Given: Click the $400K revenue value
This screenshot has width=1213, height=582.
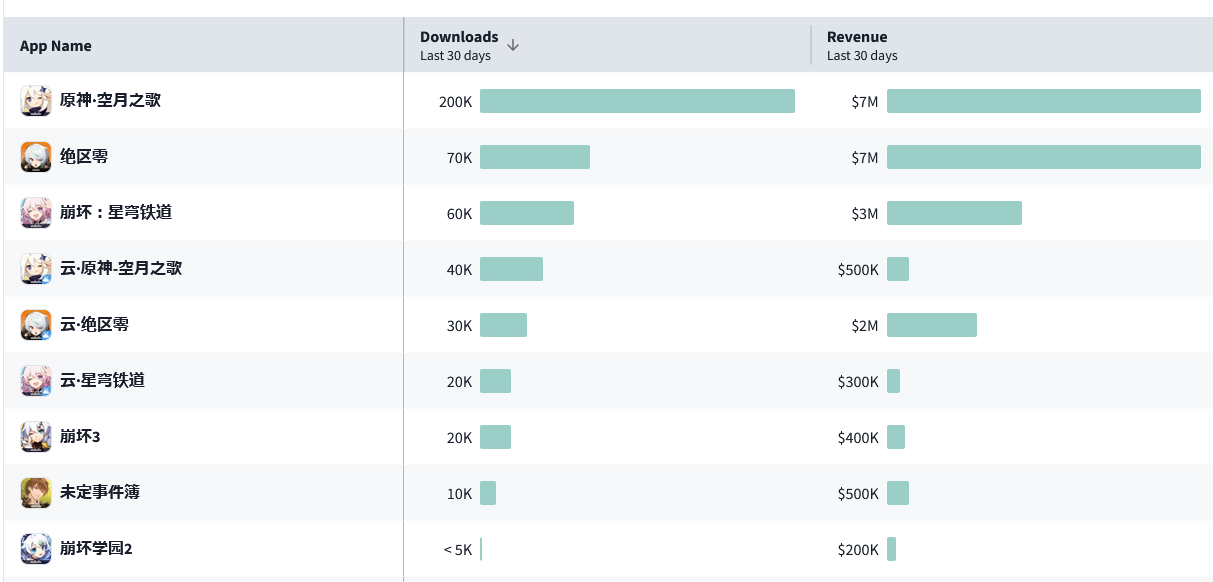Looking at the screenshot, I should coord(858,438).
